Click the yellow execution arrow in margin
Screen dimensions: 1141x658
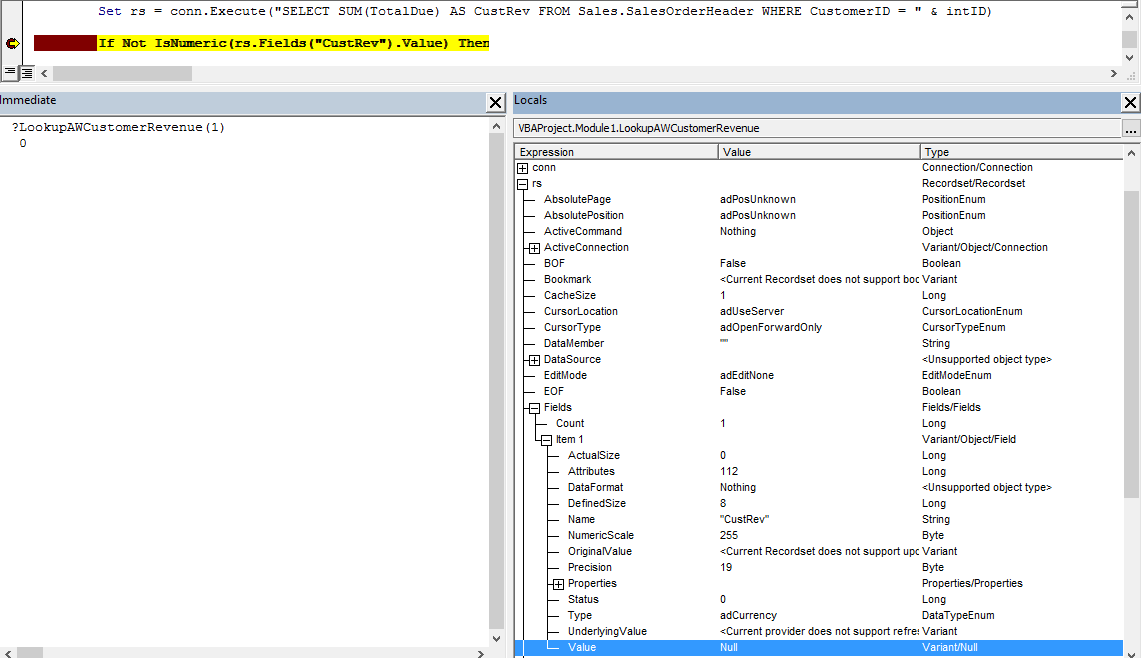(11, 44)
